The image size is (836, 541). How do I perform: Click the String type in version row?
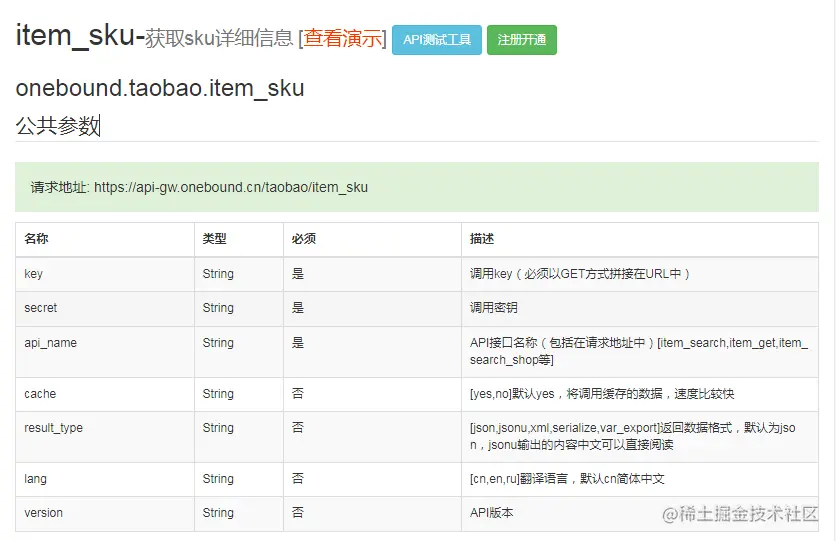pyautogui.click(x=218, y=513)
